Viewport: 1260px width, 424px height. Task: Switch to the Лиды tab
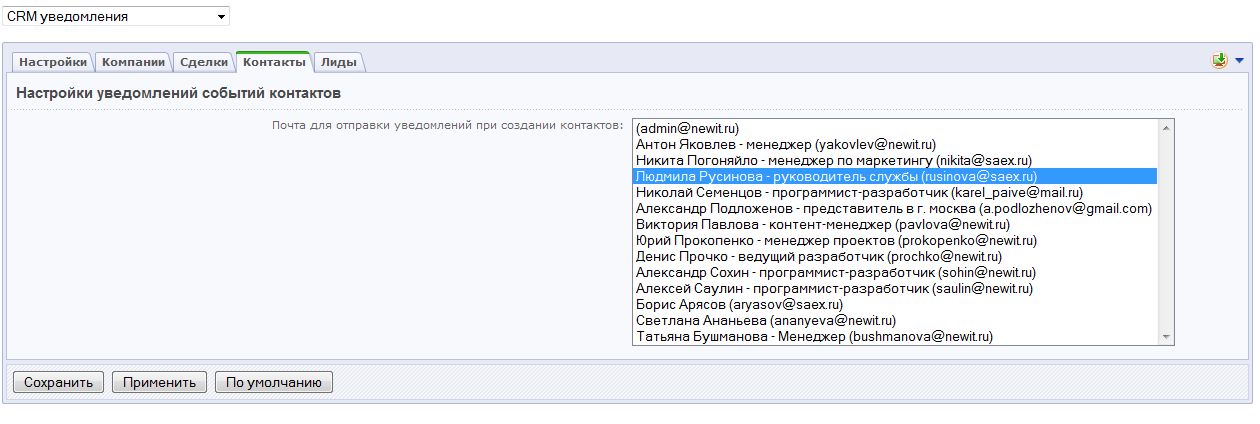coord(339,62)
